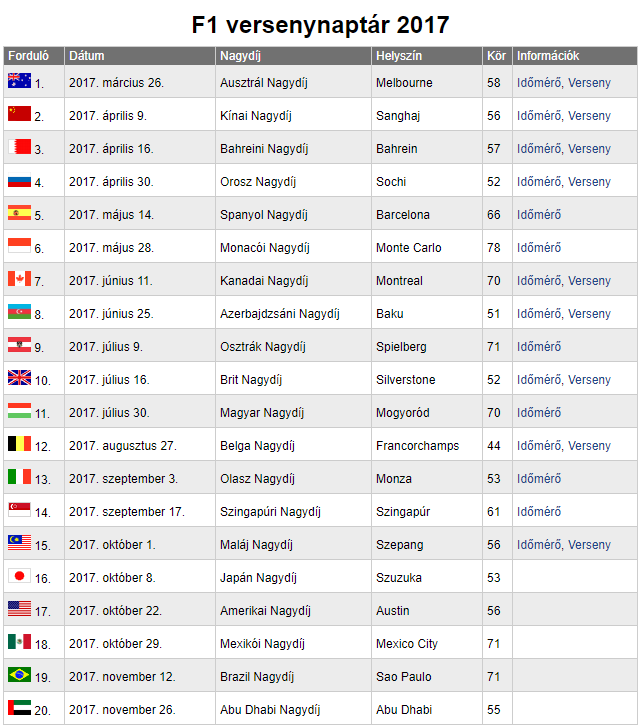Image resolution: width=643 pixels, height=727 pixels.
Task: Open Időmérő link for Kínai Nagydíj
Action: (x=539, y=116)
